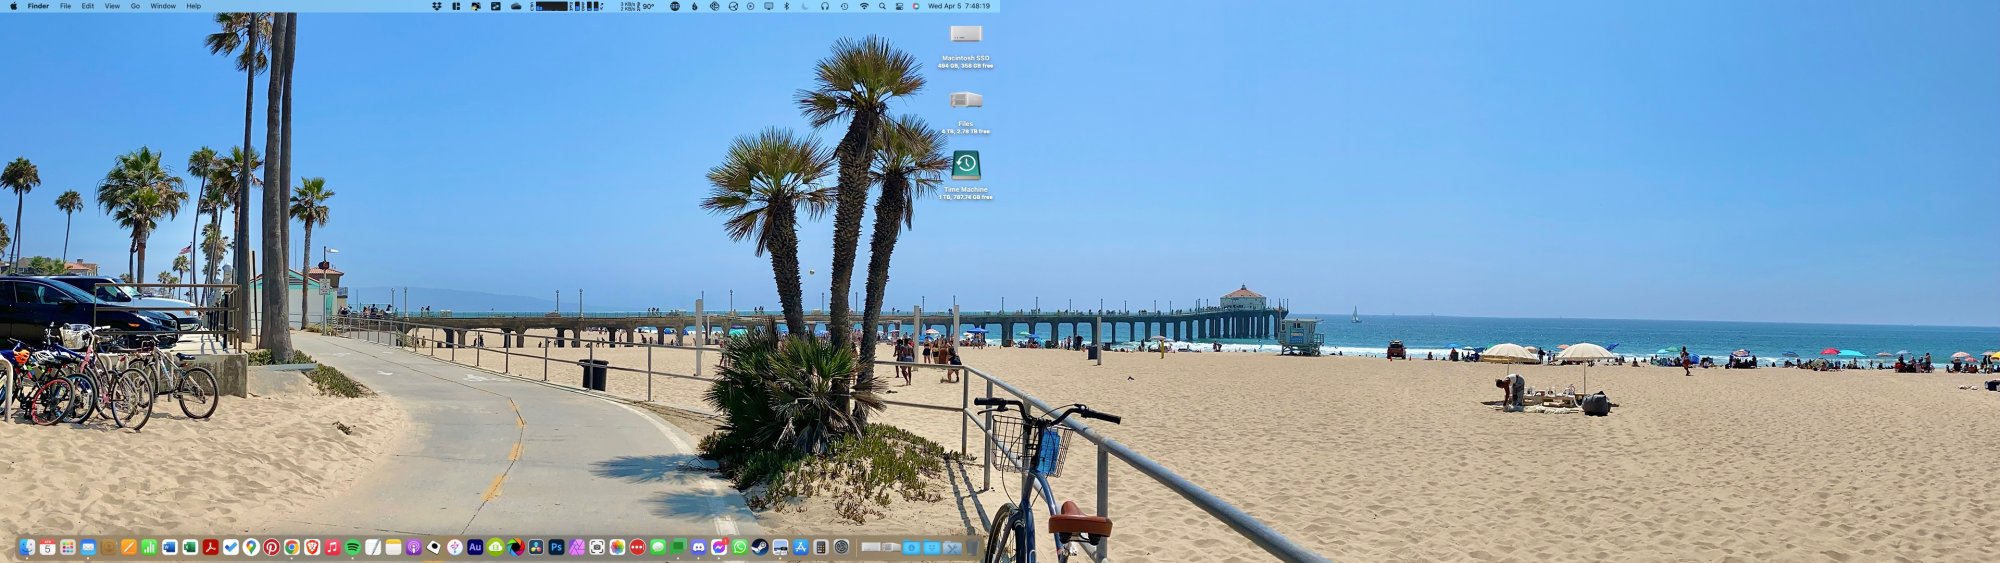
Task: Click the Bluetooth menu bar icon
Action: (786, 6)
